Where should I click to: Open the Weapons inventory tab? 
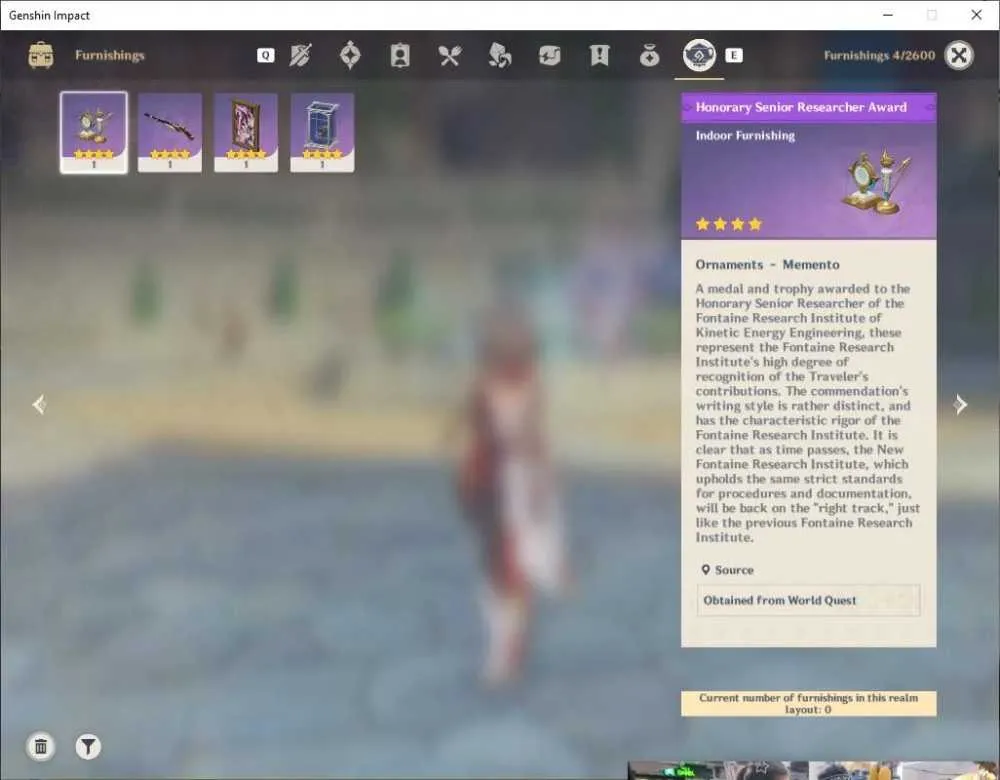[x=300, y=55]
